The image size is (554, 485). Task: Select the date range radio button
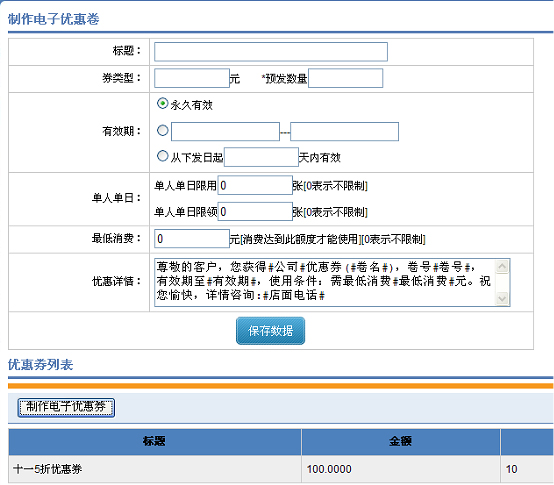coord(162,130)
